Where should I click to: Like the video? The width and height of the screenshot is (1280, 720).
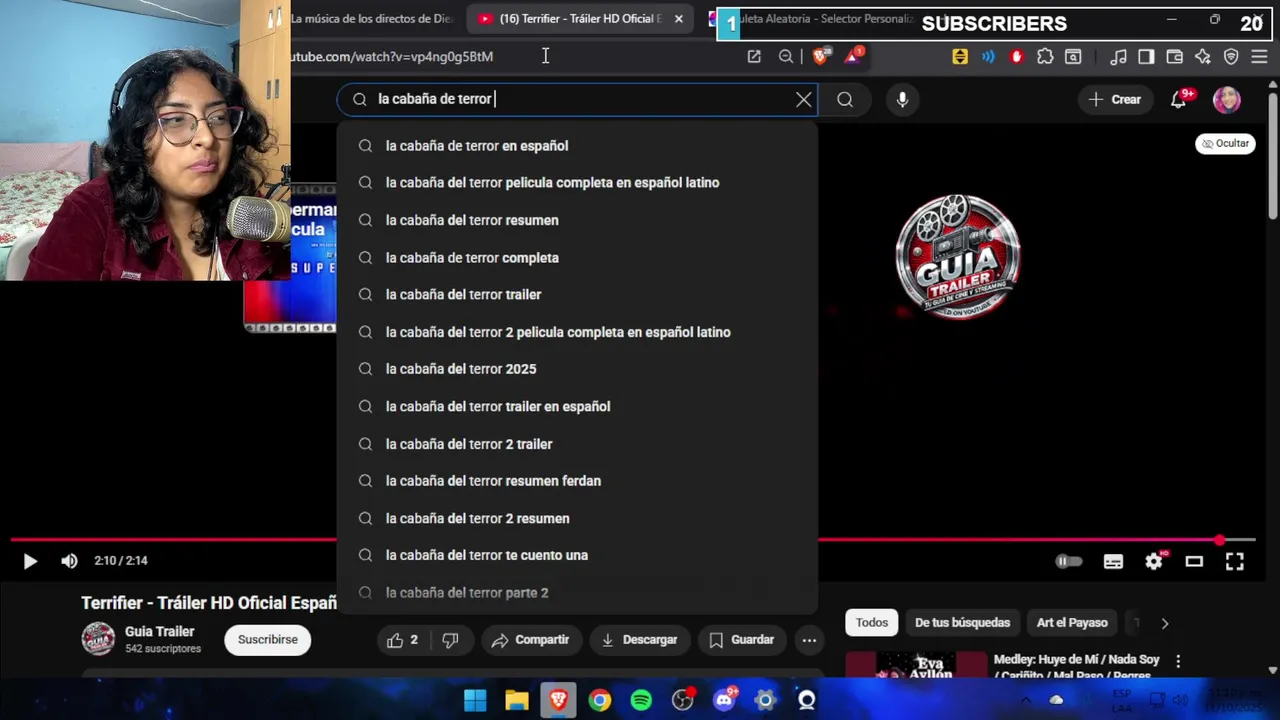click(404, 640)
